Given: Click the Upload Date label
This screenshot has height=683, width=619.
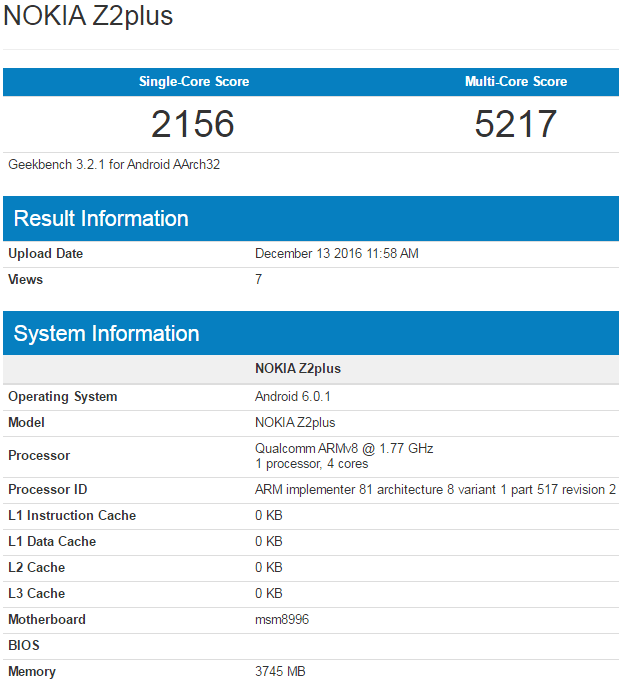Looking at the screenshot, I should pyautogui.click(x=46, y=254).
